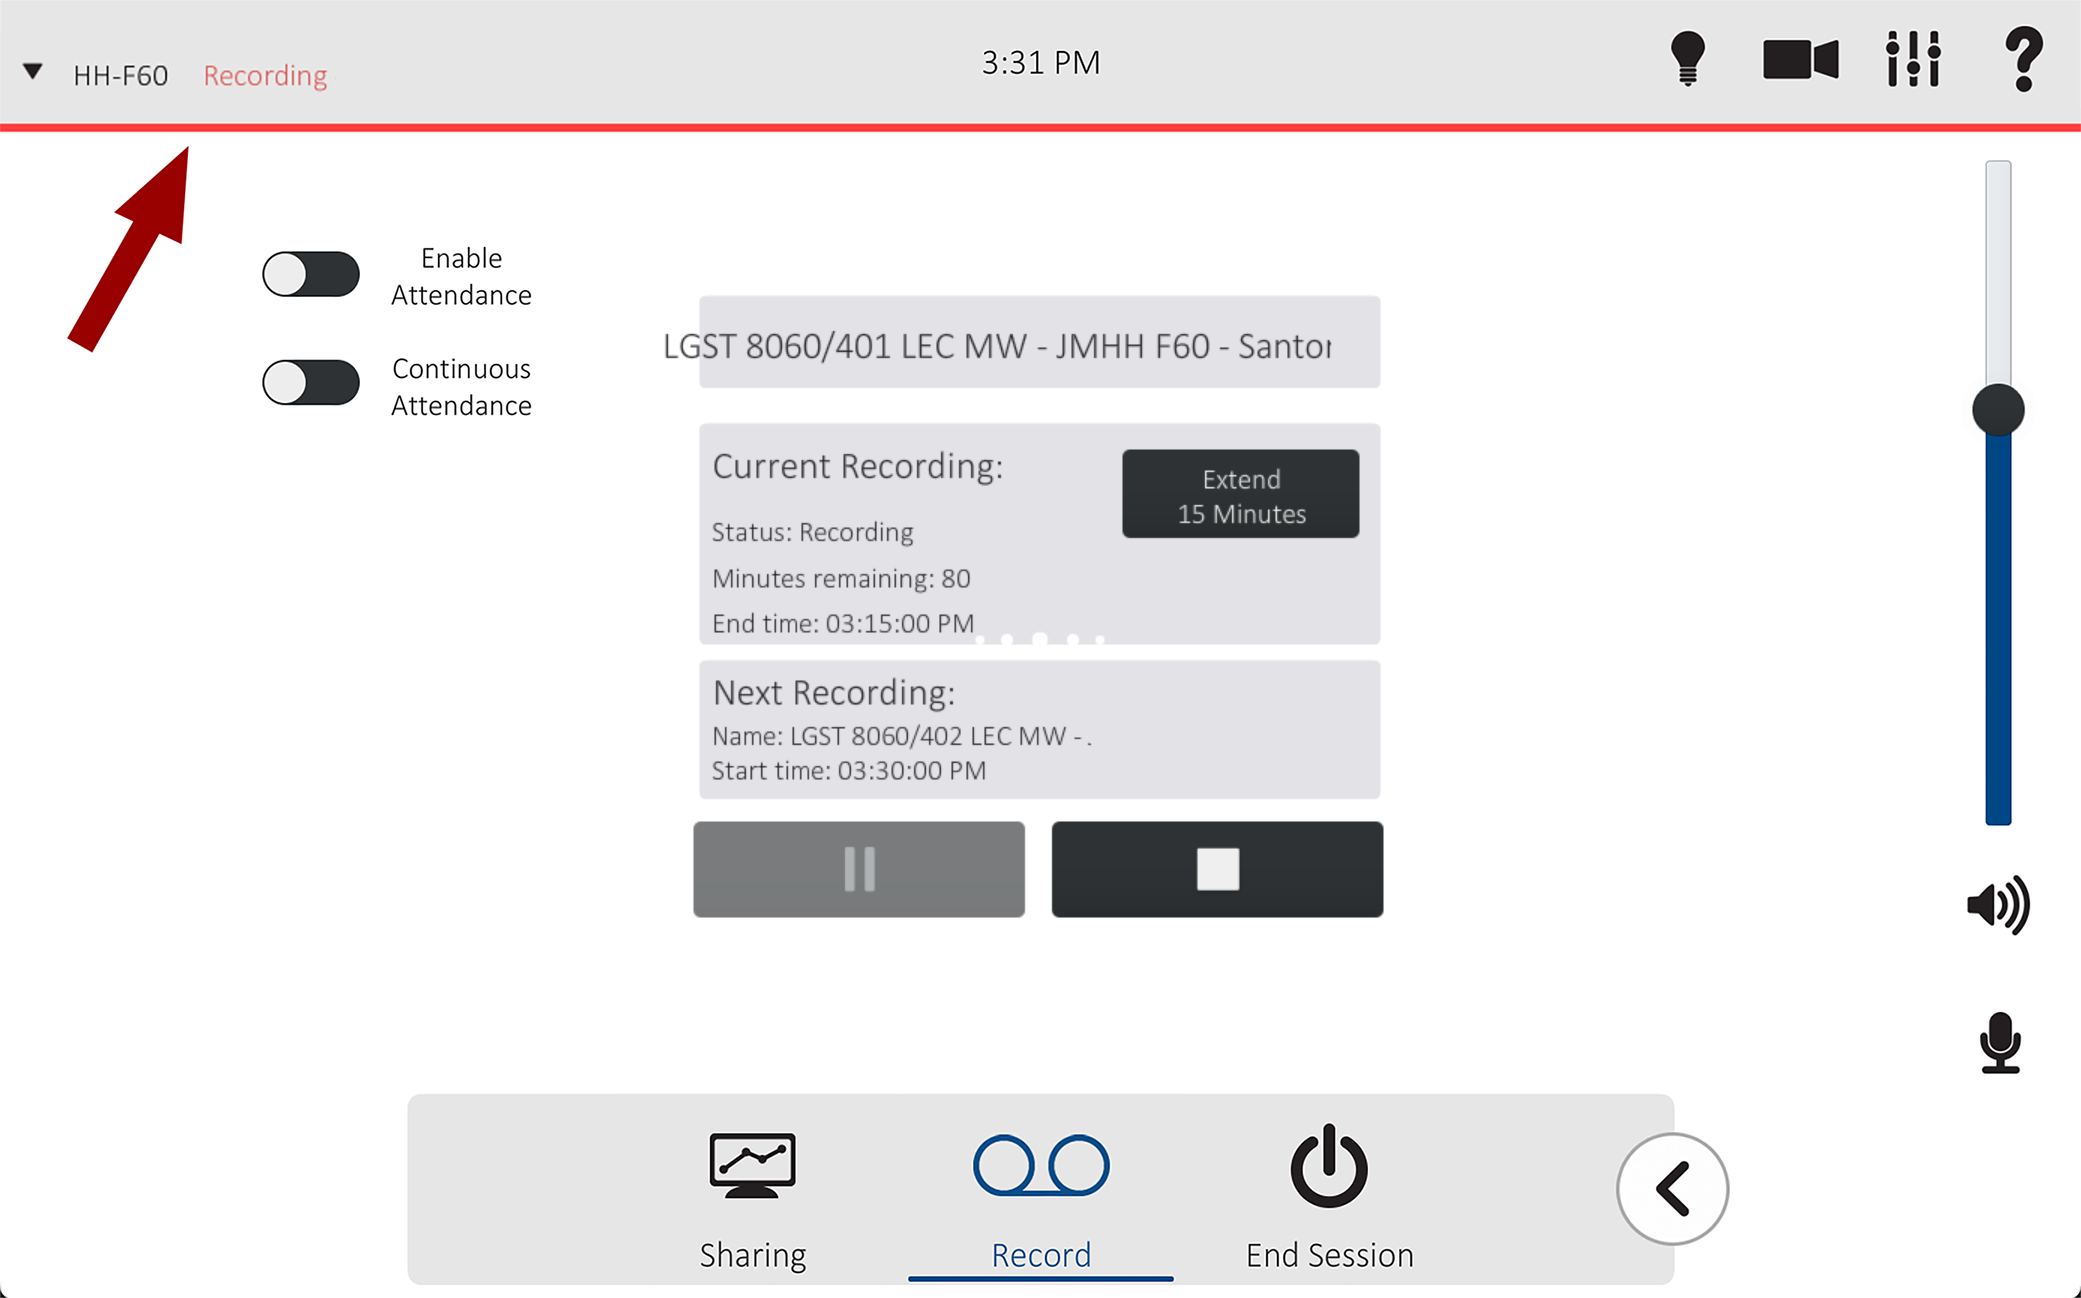Toggle Enable Attendance switch

point(311,274)
